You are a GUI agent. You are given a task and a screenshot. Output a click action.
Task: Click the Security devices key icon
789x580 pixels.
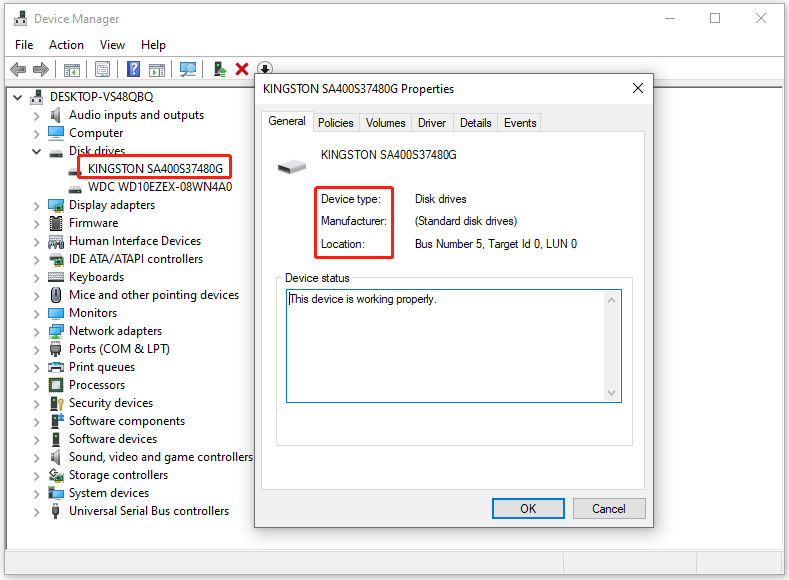[56, 403]
